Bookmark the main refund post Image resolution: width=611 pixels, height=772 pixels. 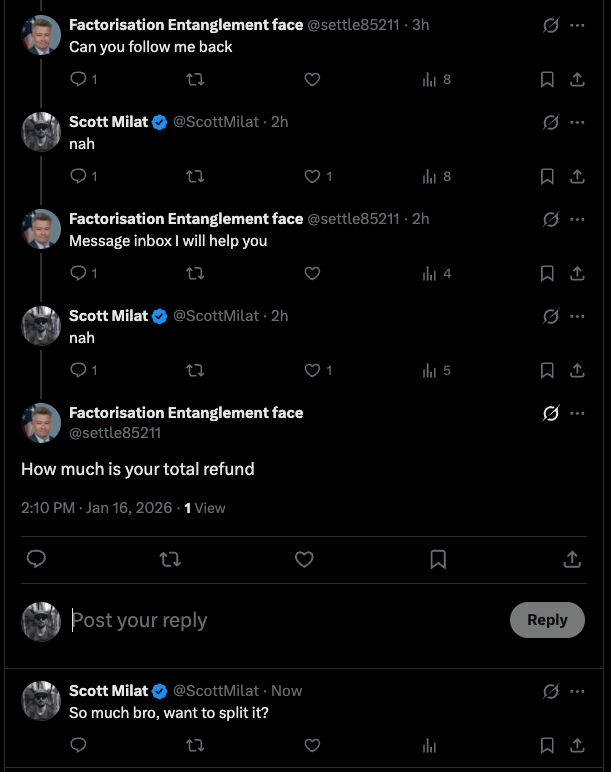(438, 560)
